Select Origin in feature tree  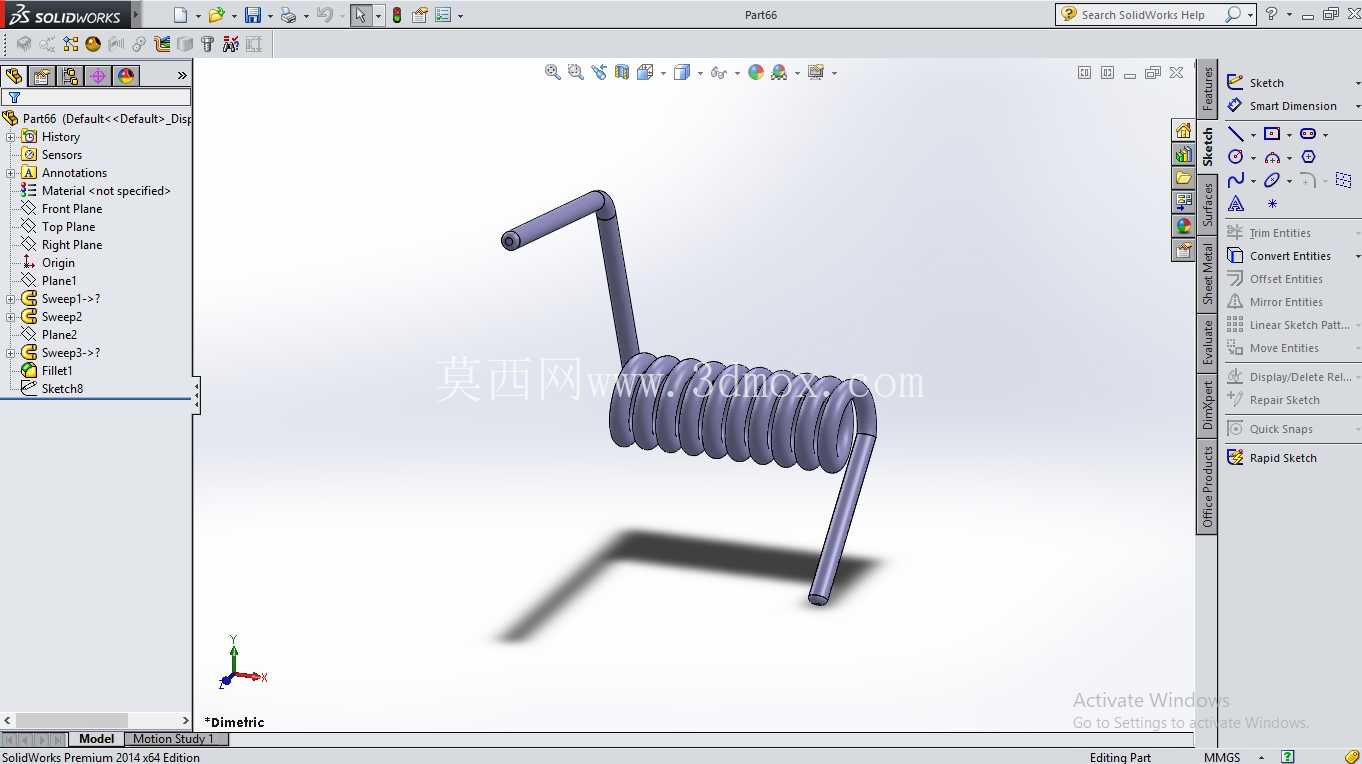point(58,263)
